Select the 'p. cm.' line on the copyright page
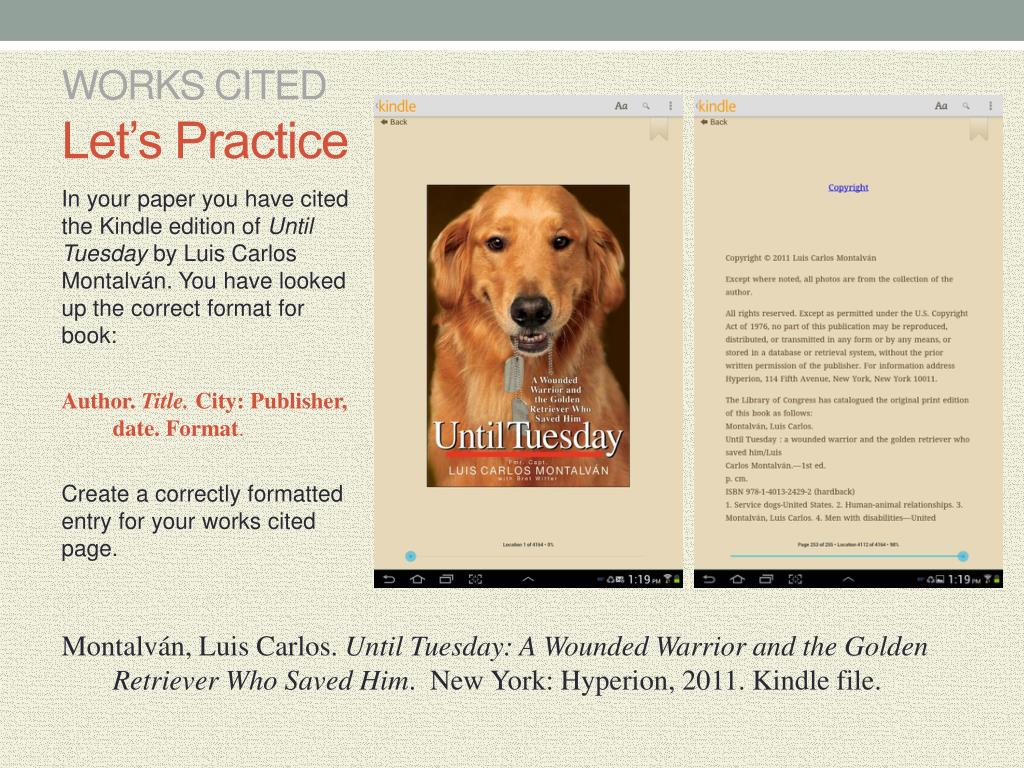 736,479
